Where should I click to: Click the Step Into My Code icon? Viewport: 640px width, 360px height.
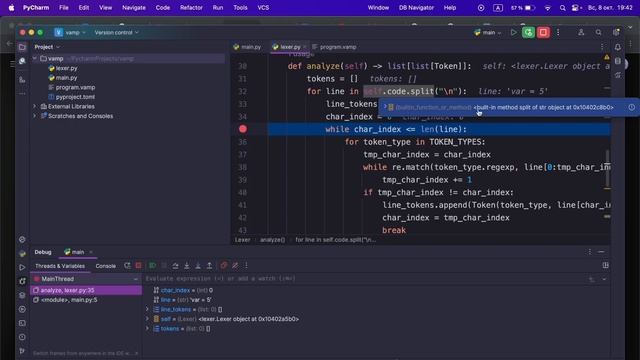point(198,266)
